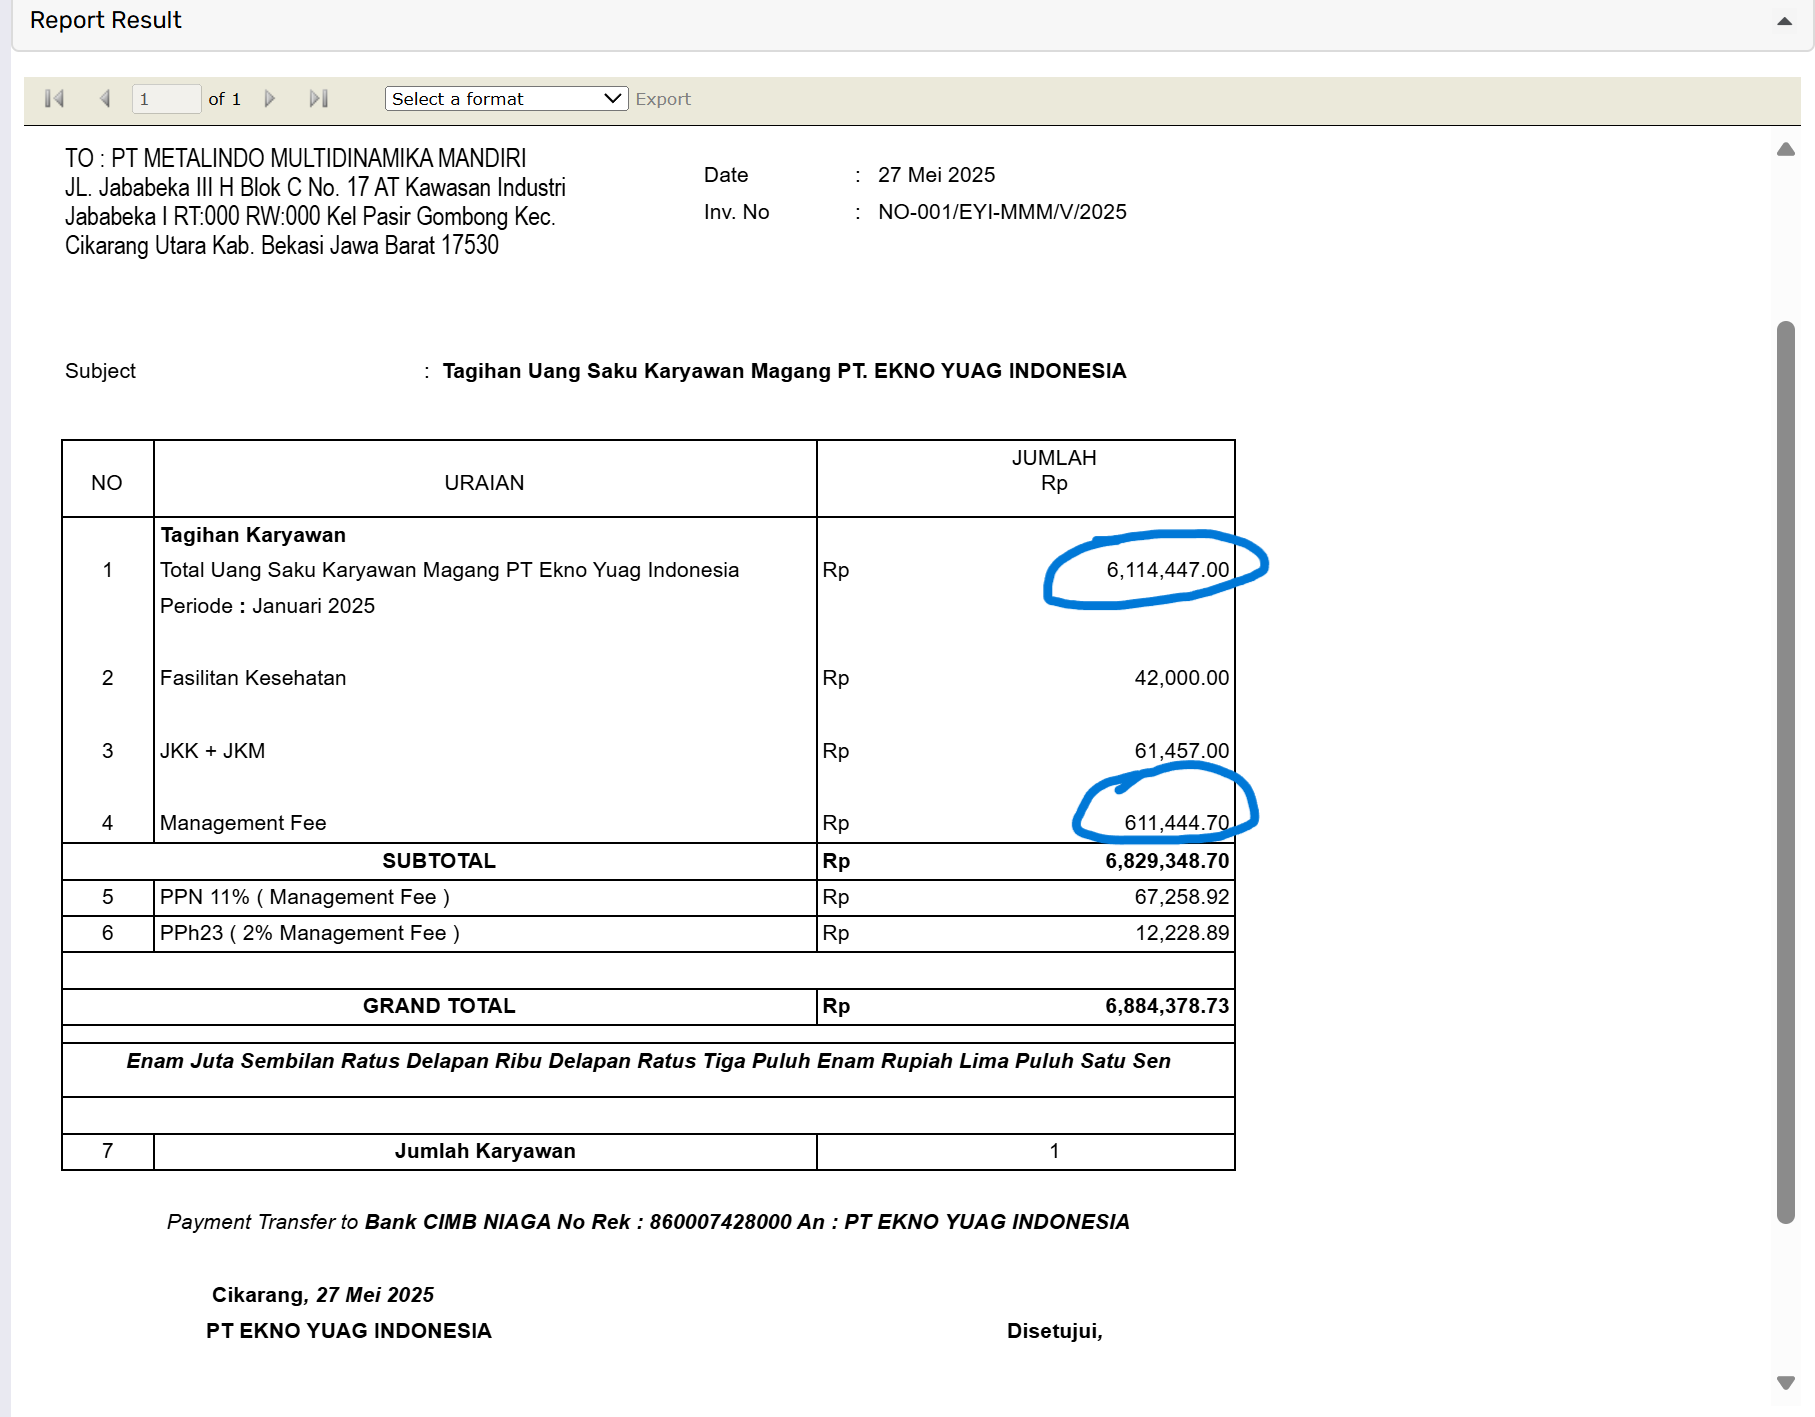Click the Tagihan Karyawan heading
Viewport: 1815px width, 1417px height.
253,535
